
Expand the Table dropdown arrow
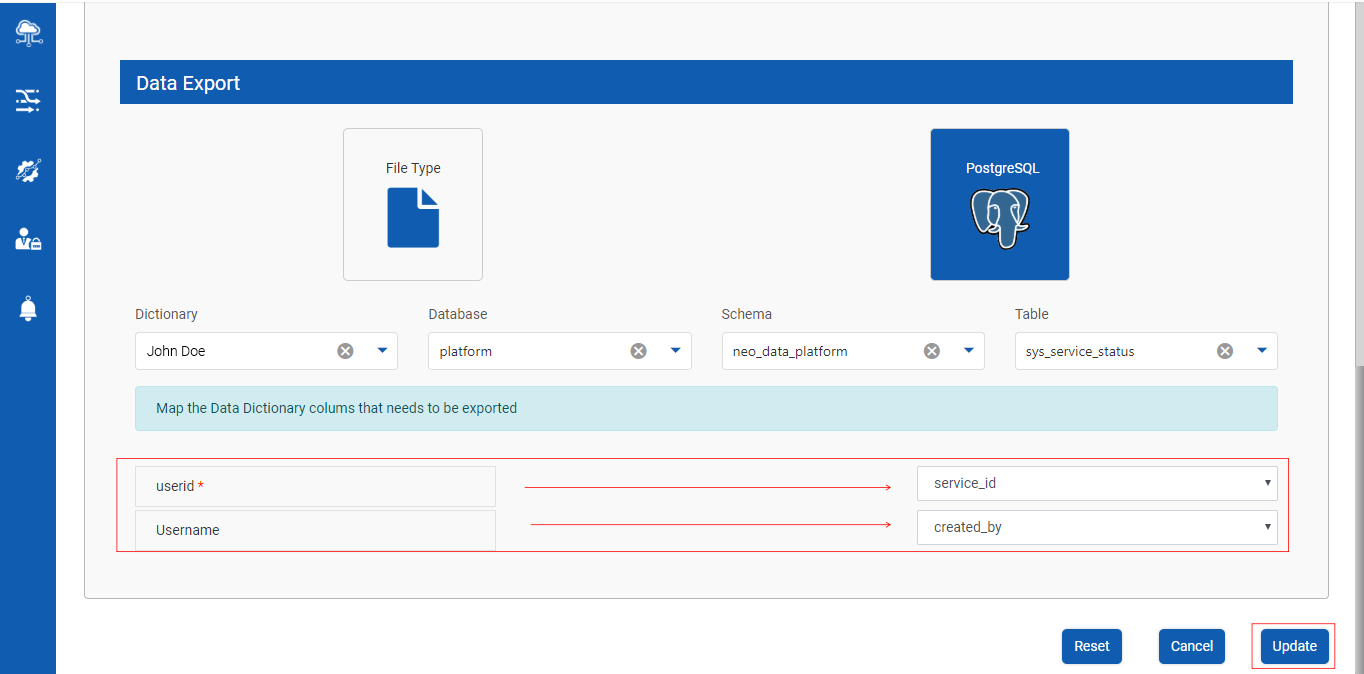pos(1262,351)
